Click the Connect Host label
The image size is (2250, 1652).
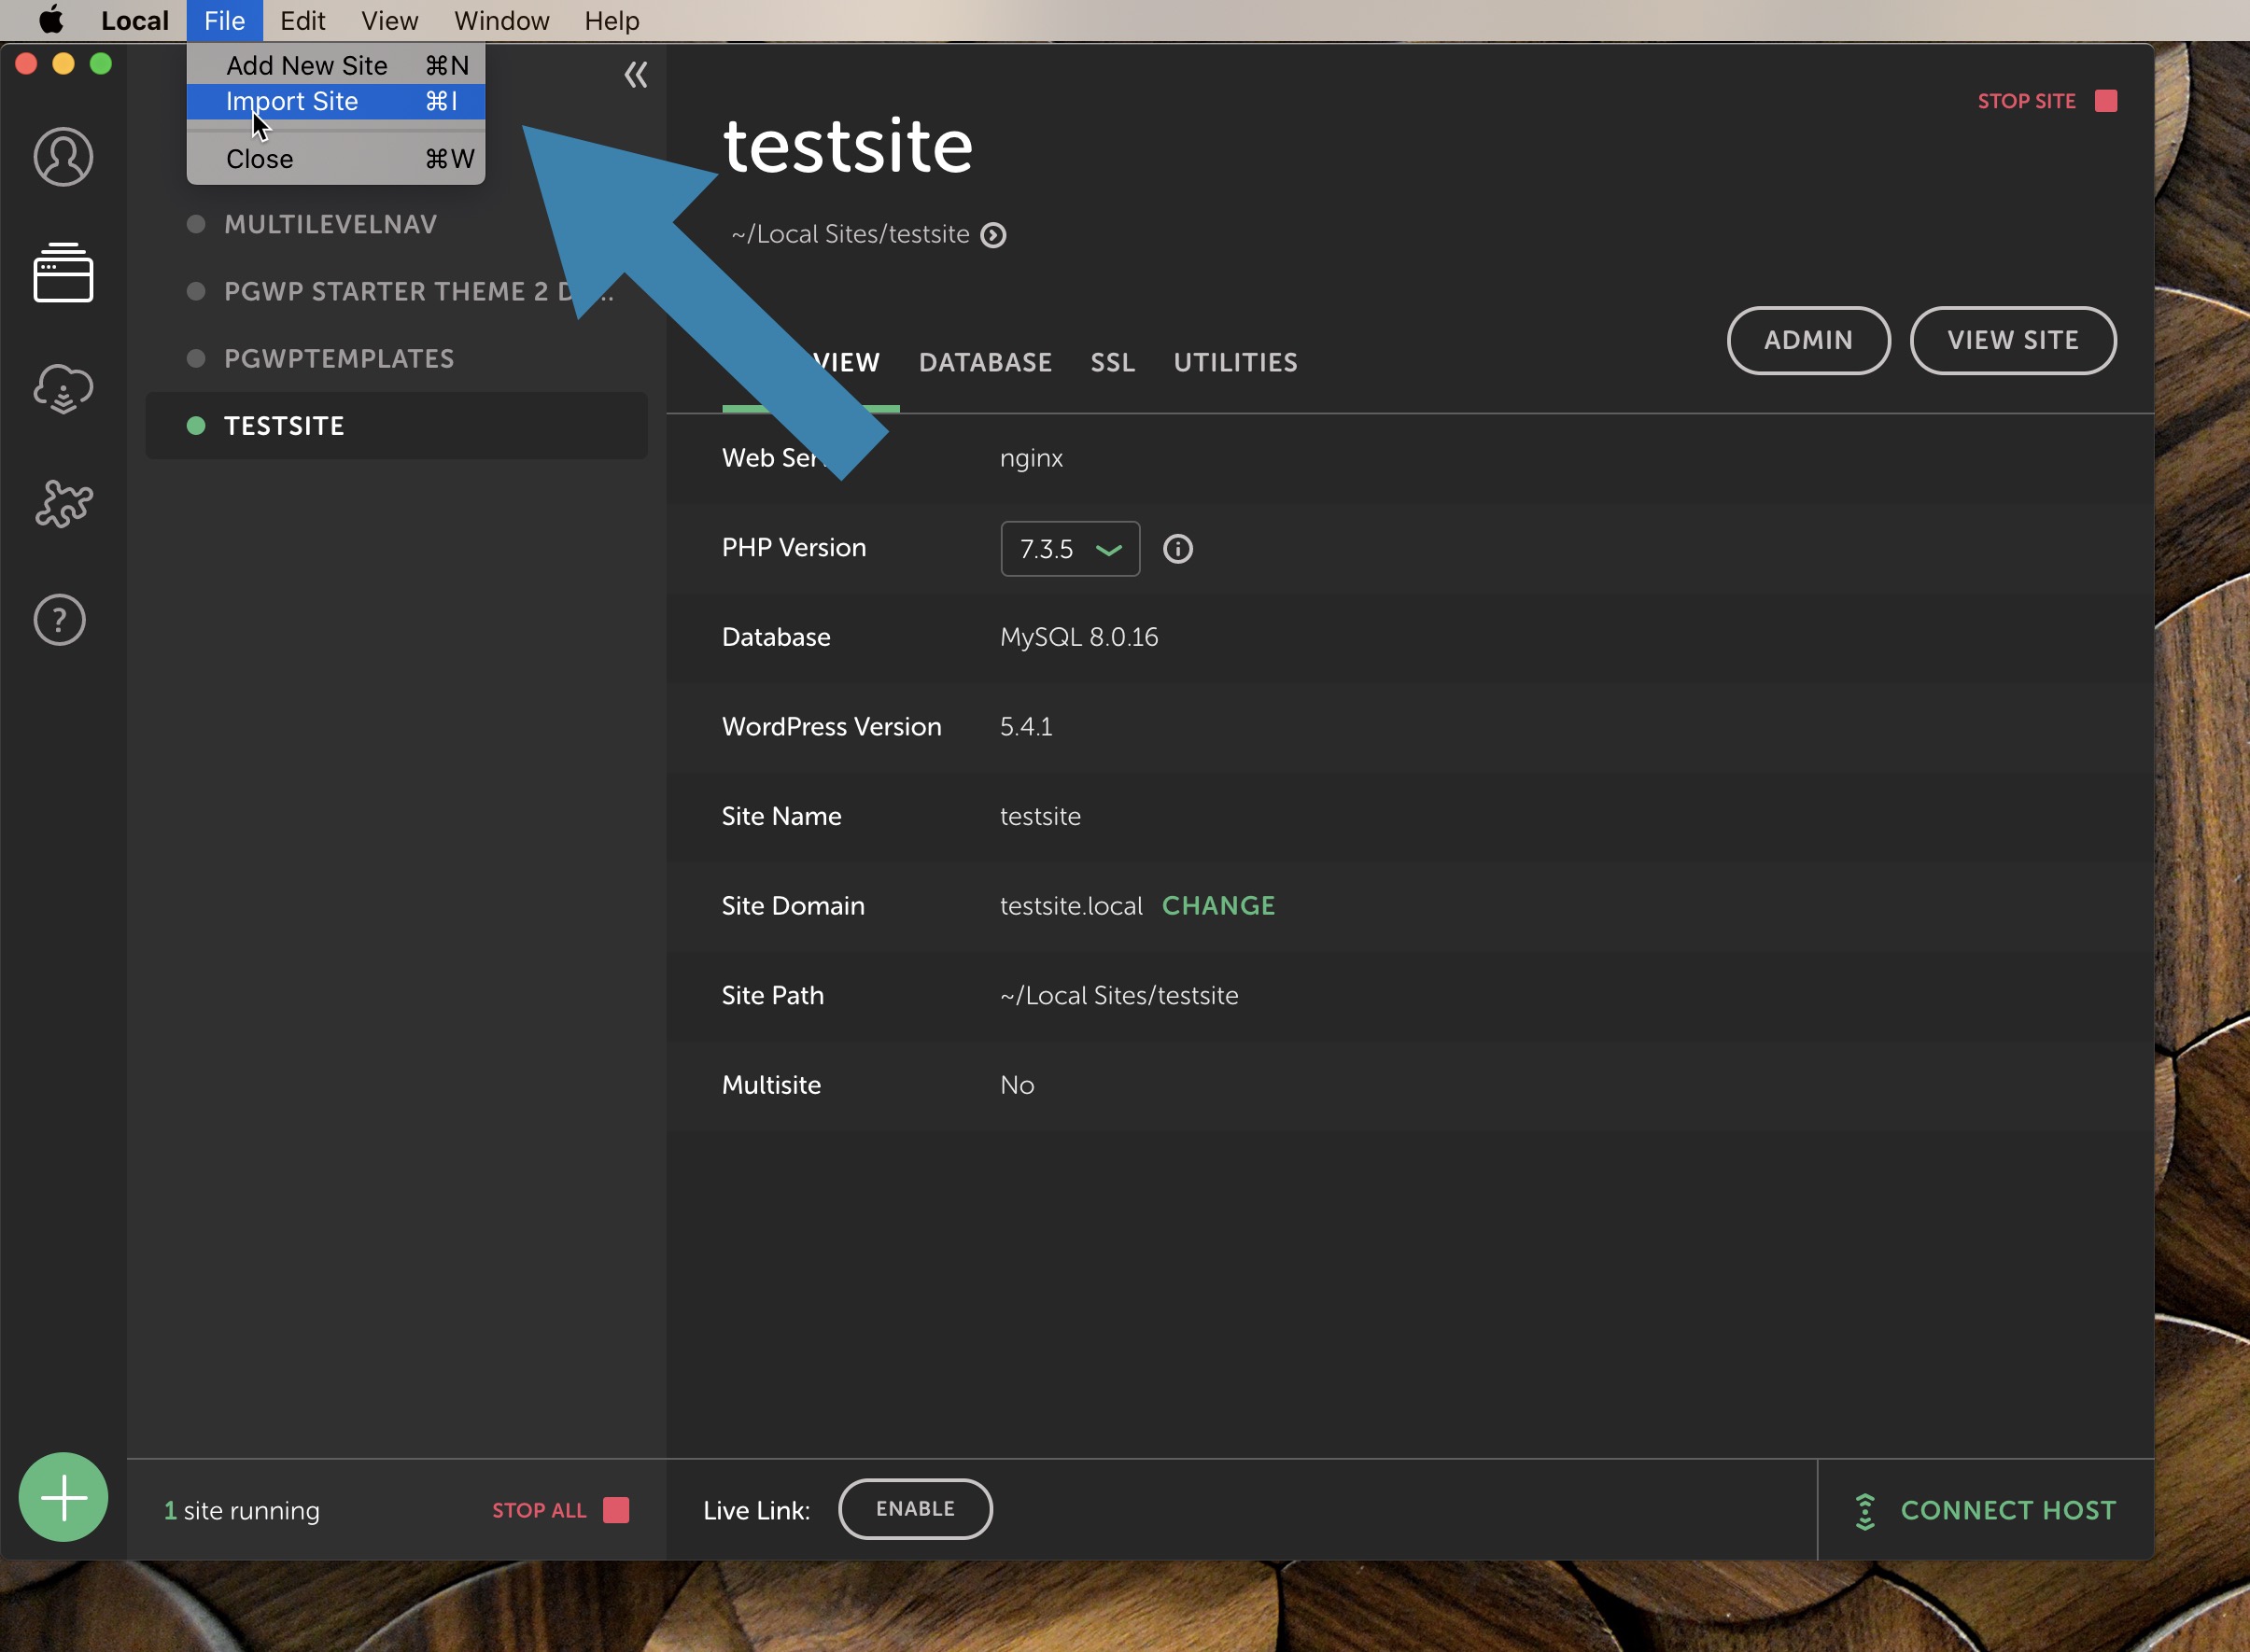2008,1510
